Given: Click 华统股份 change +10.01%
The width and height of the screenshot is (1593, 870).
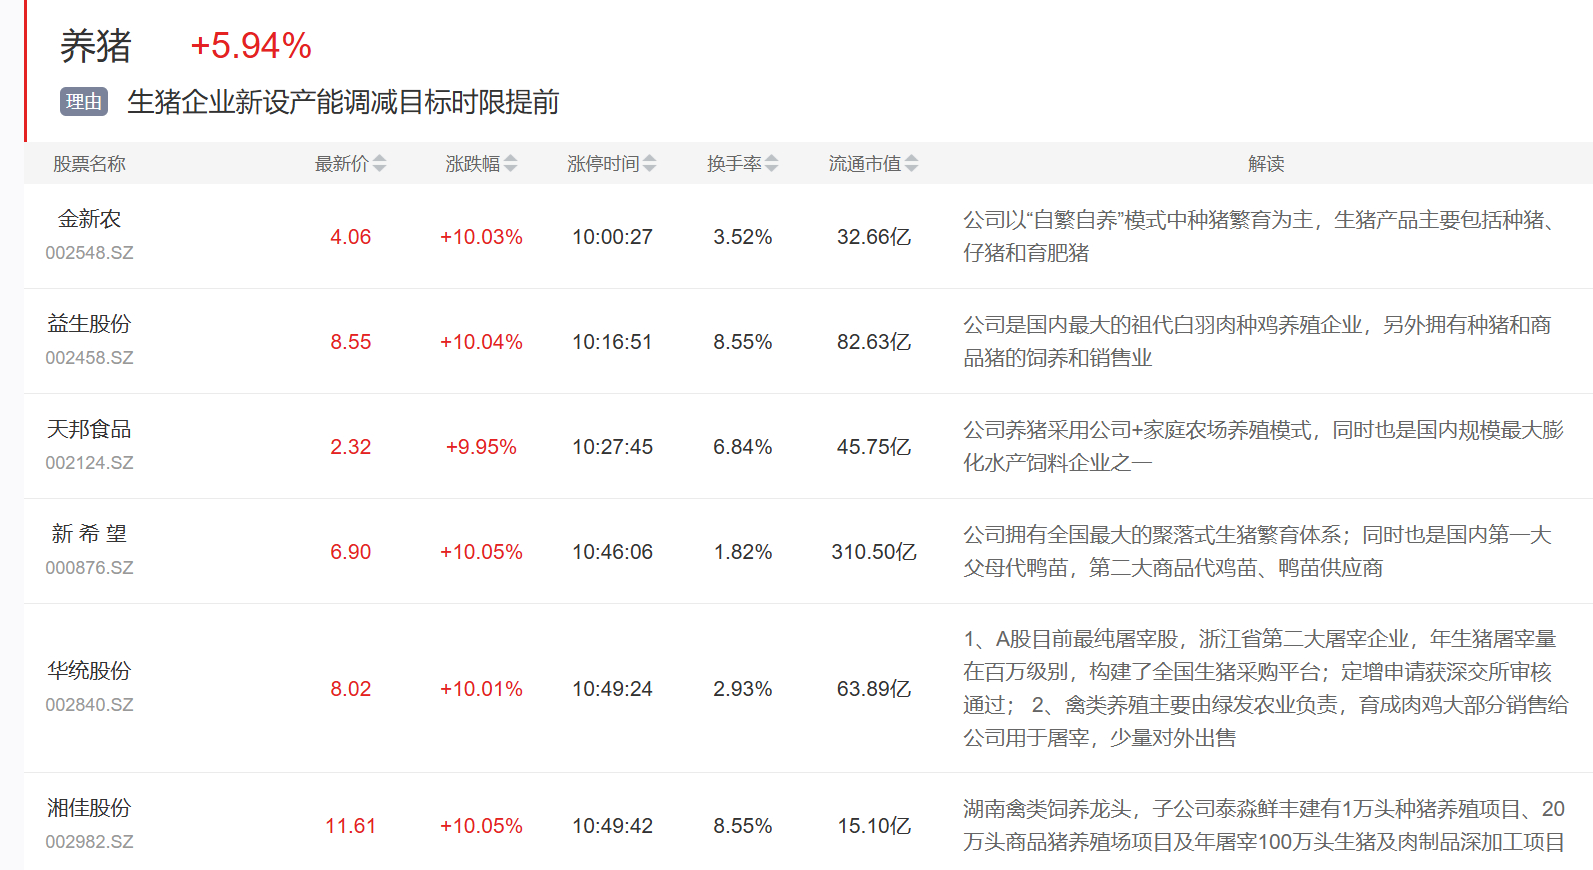Looking at the screenshot, I should coord(481,689).
